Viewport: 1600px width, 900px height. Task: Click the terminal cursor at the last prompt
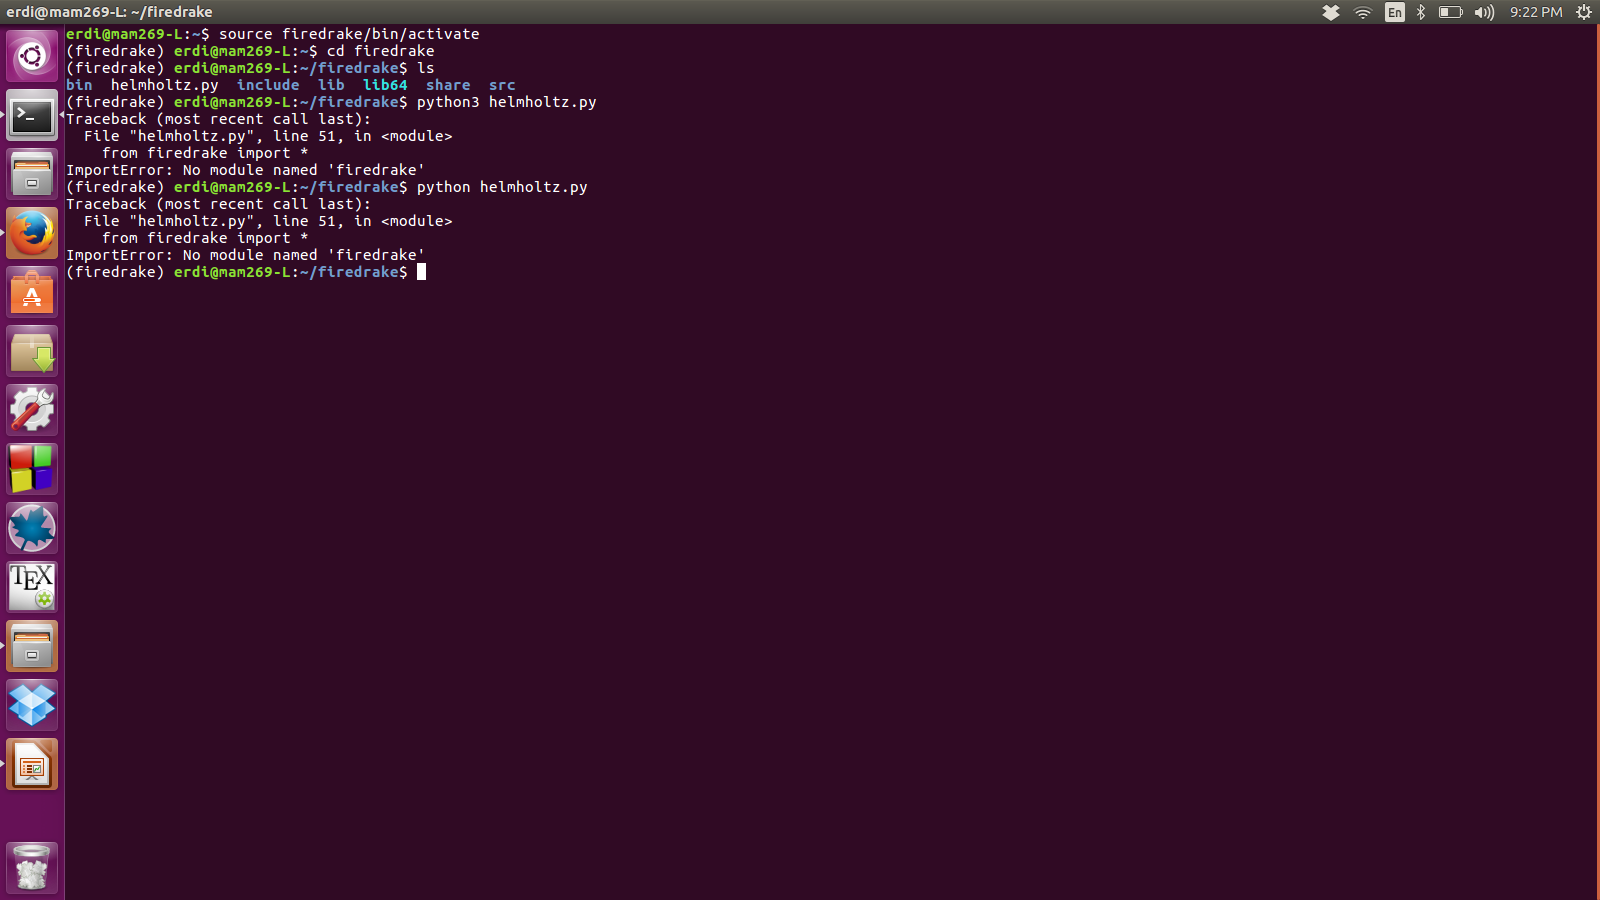(422, 272)
